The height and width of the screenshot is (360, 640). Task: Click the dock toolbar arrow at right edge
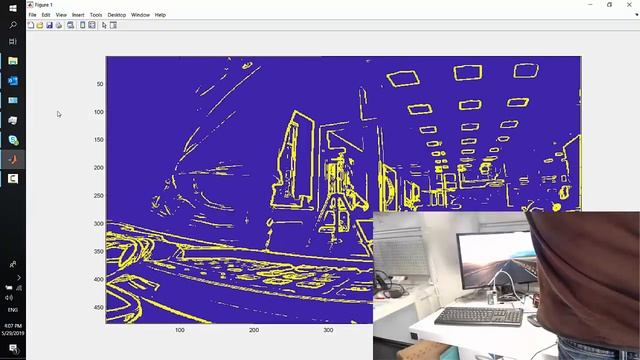pyautogui.click(x=636, y=15)
